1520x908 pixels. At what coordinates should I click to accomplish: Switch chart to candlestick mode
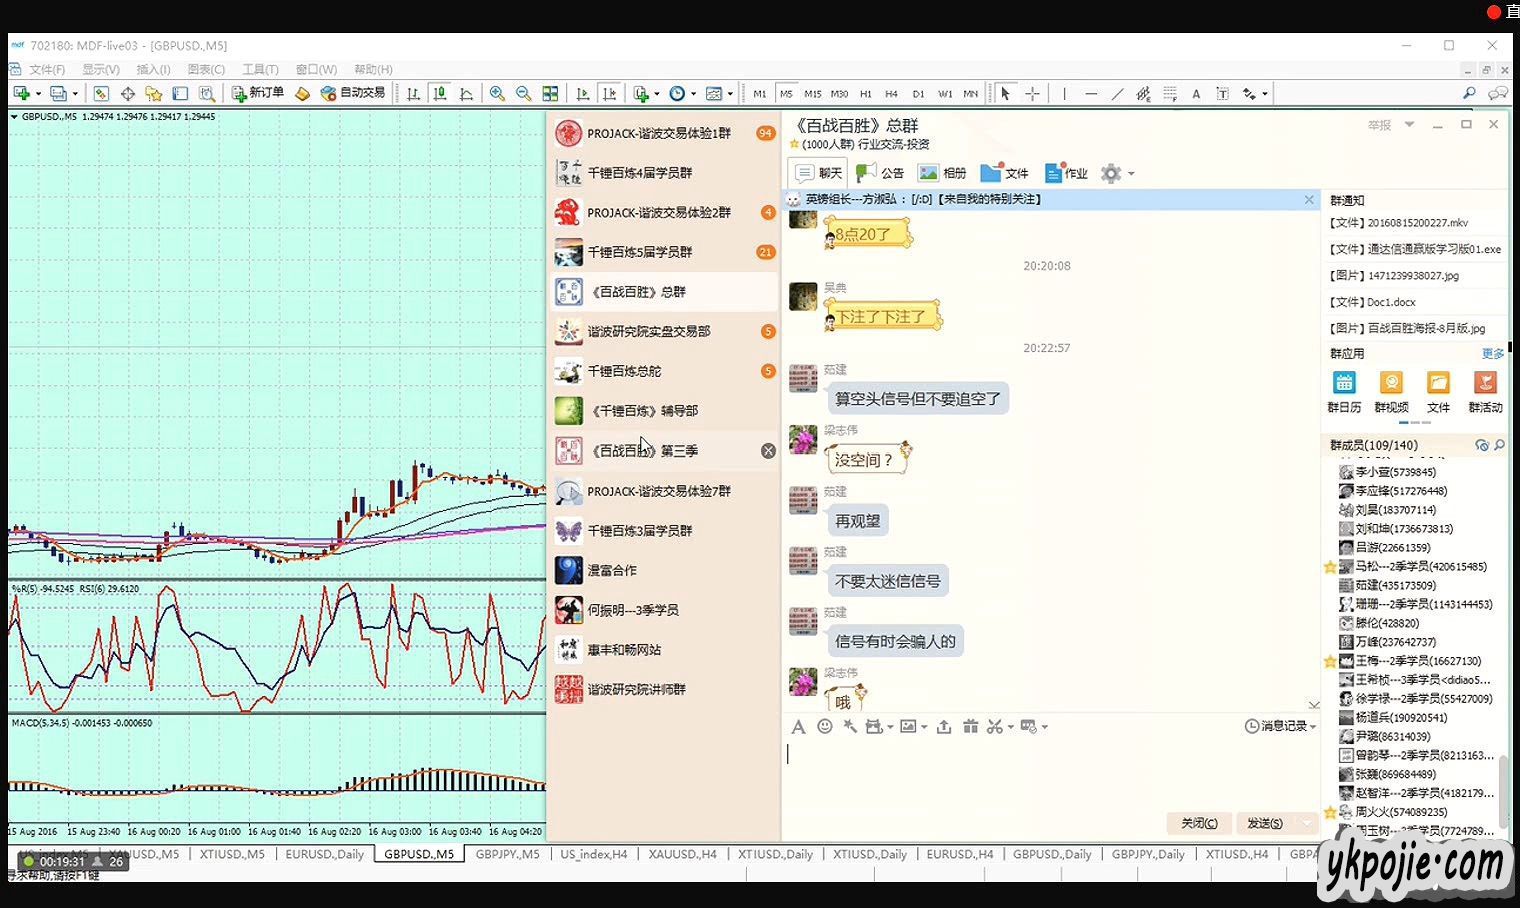[440, 94]
